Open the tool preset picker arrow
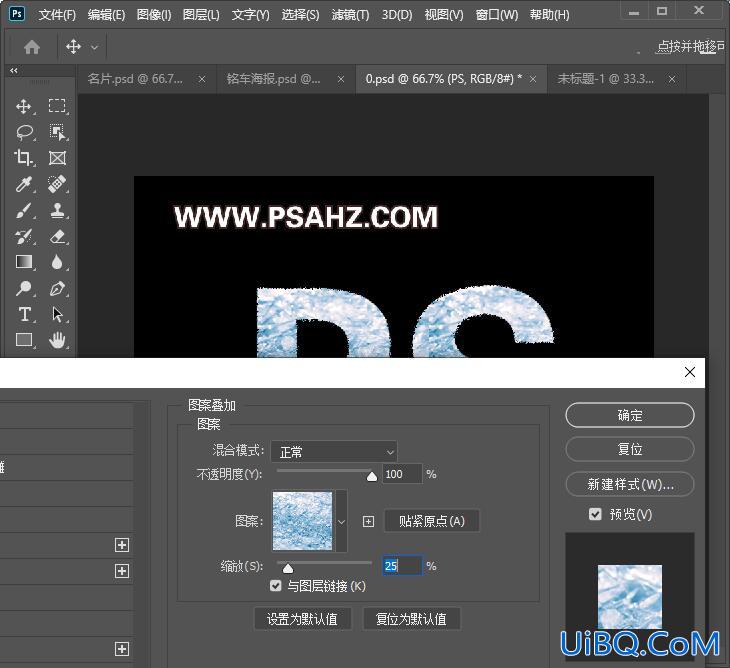Image resolution: width=730 pixels, height=668 pixels. tap(95, 47)
